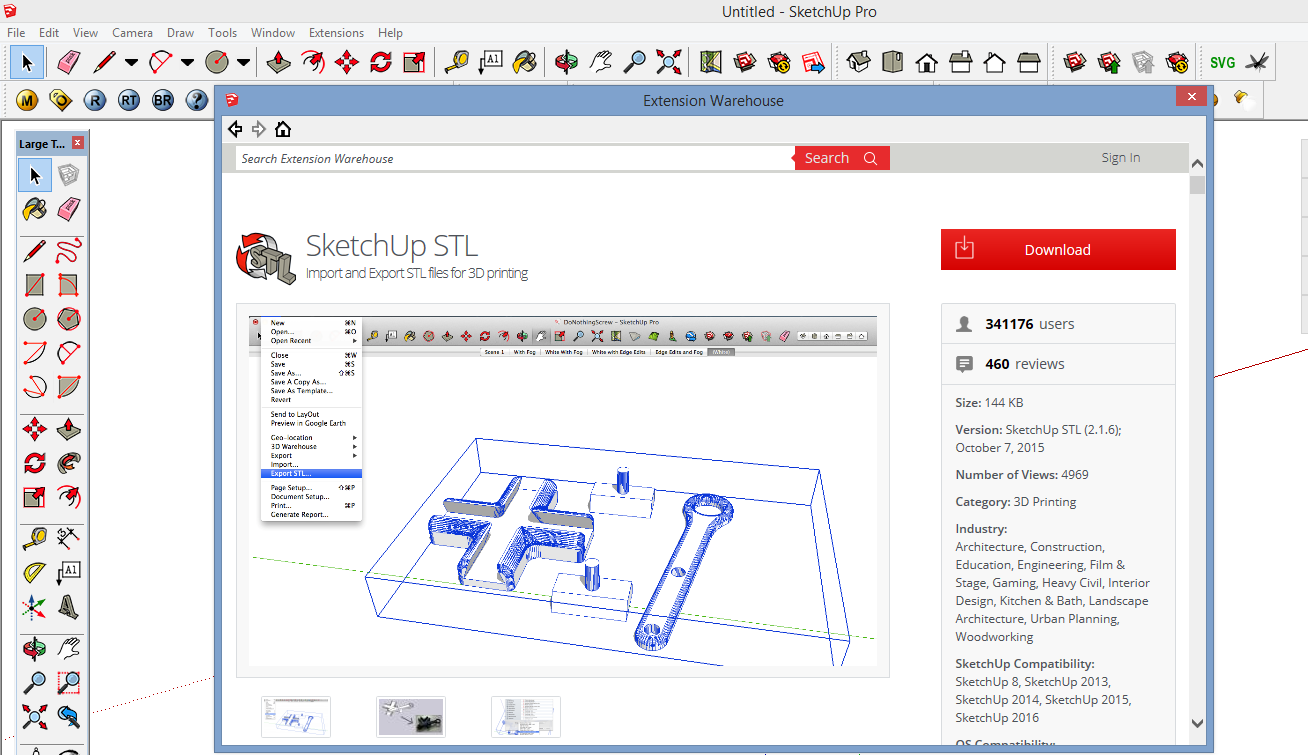This screenshot has width=1308, height=755.
Task: Activate the Push/Pull tool
Action: point(278,62)
